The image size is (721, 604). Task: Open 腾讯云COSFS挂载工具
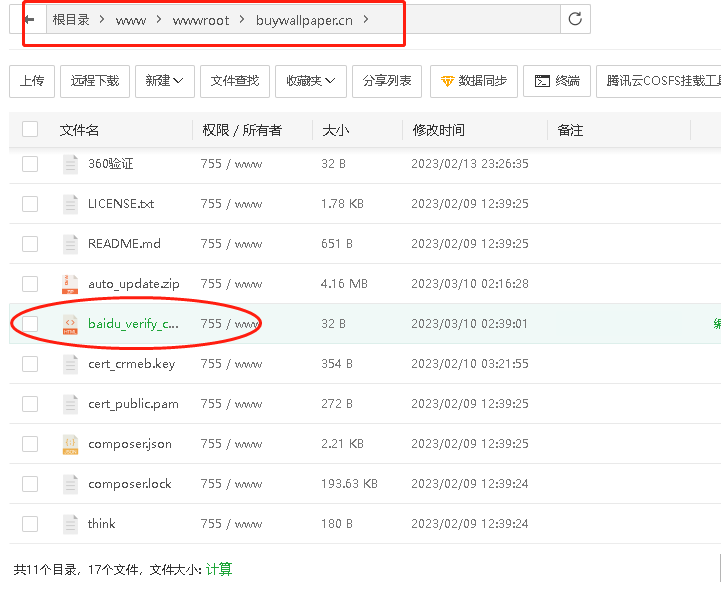pyautogui.click(x=659, y=81)
